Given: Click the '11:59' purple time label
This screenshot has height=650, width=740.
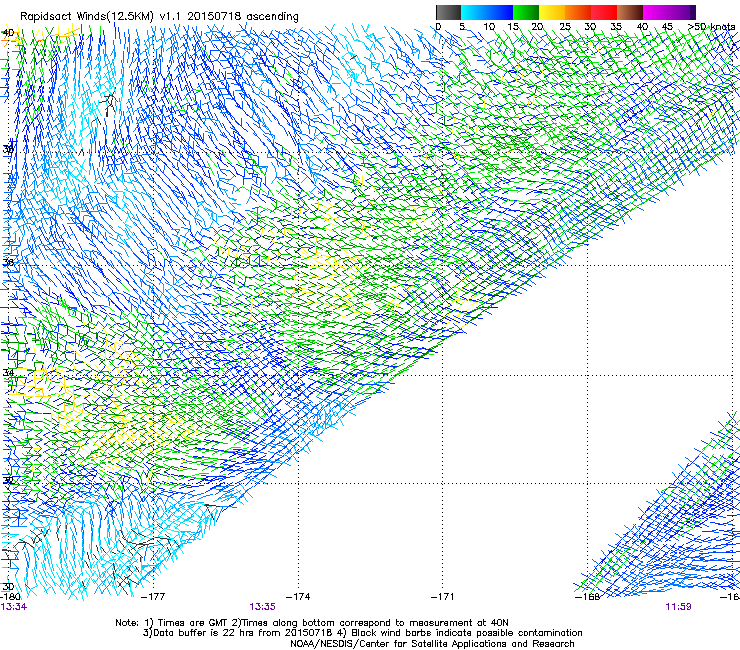Looking at the screenshot, I should [678, 607].
